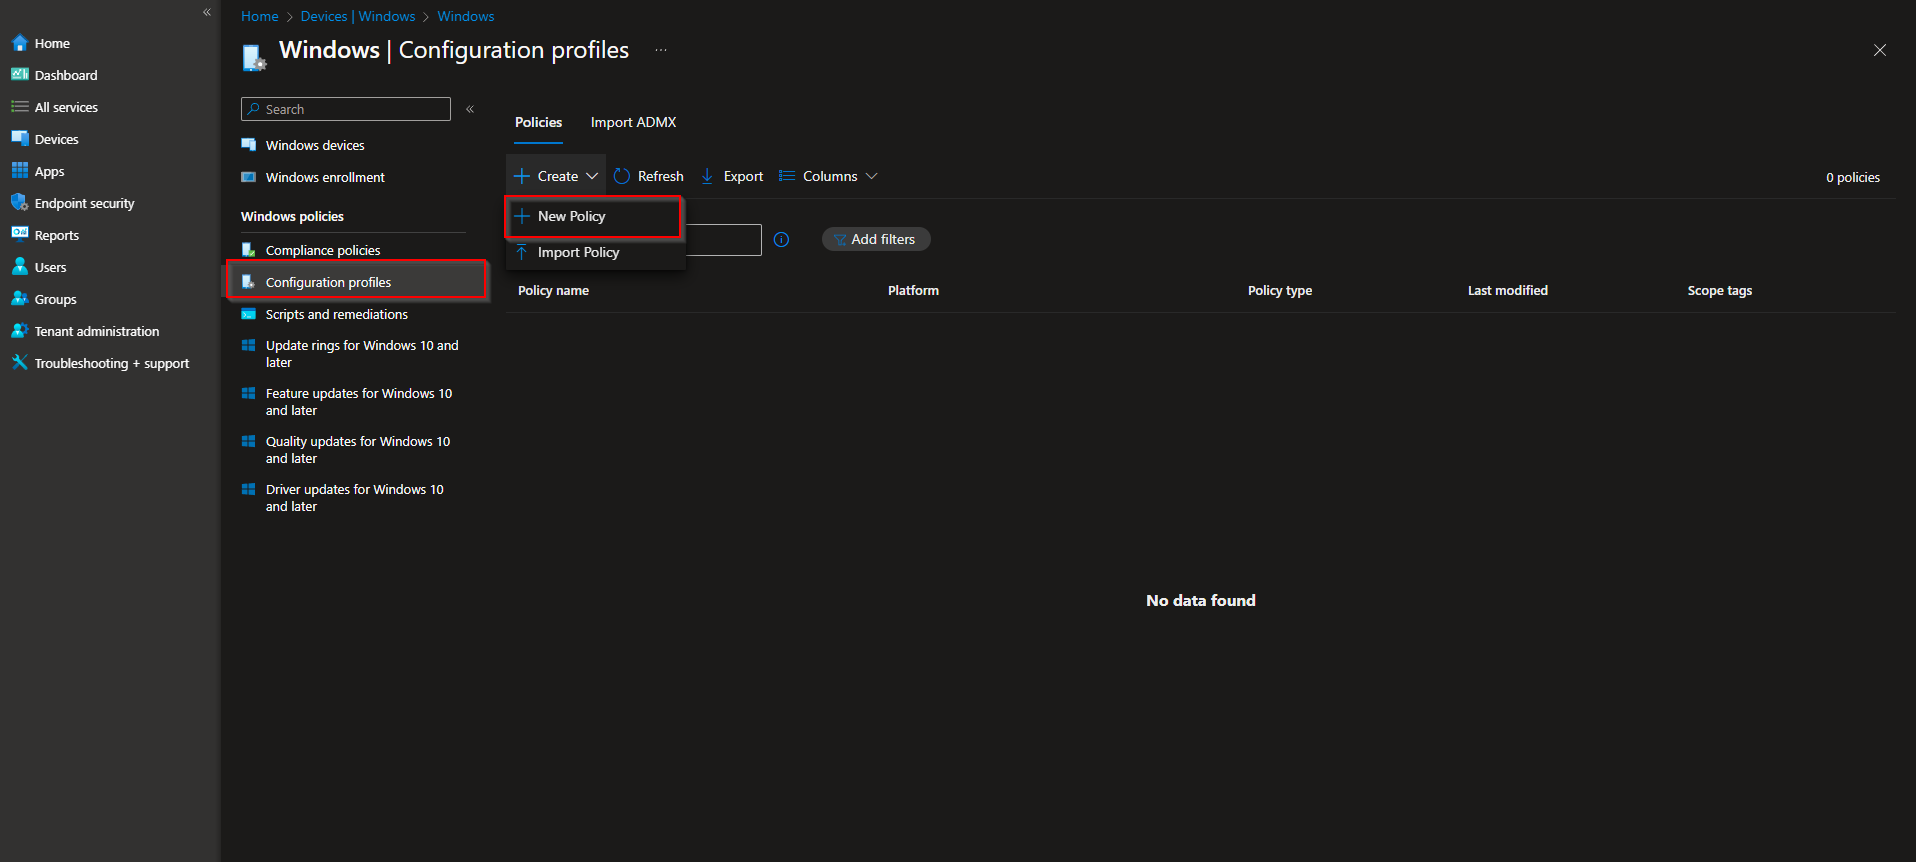This screenshot has height=862, width=1916.
Task: Click the Reports icon in sidebar
Action: point(19,235)
